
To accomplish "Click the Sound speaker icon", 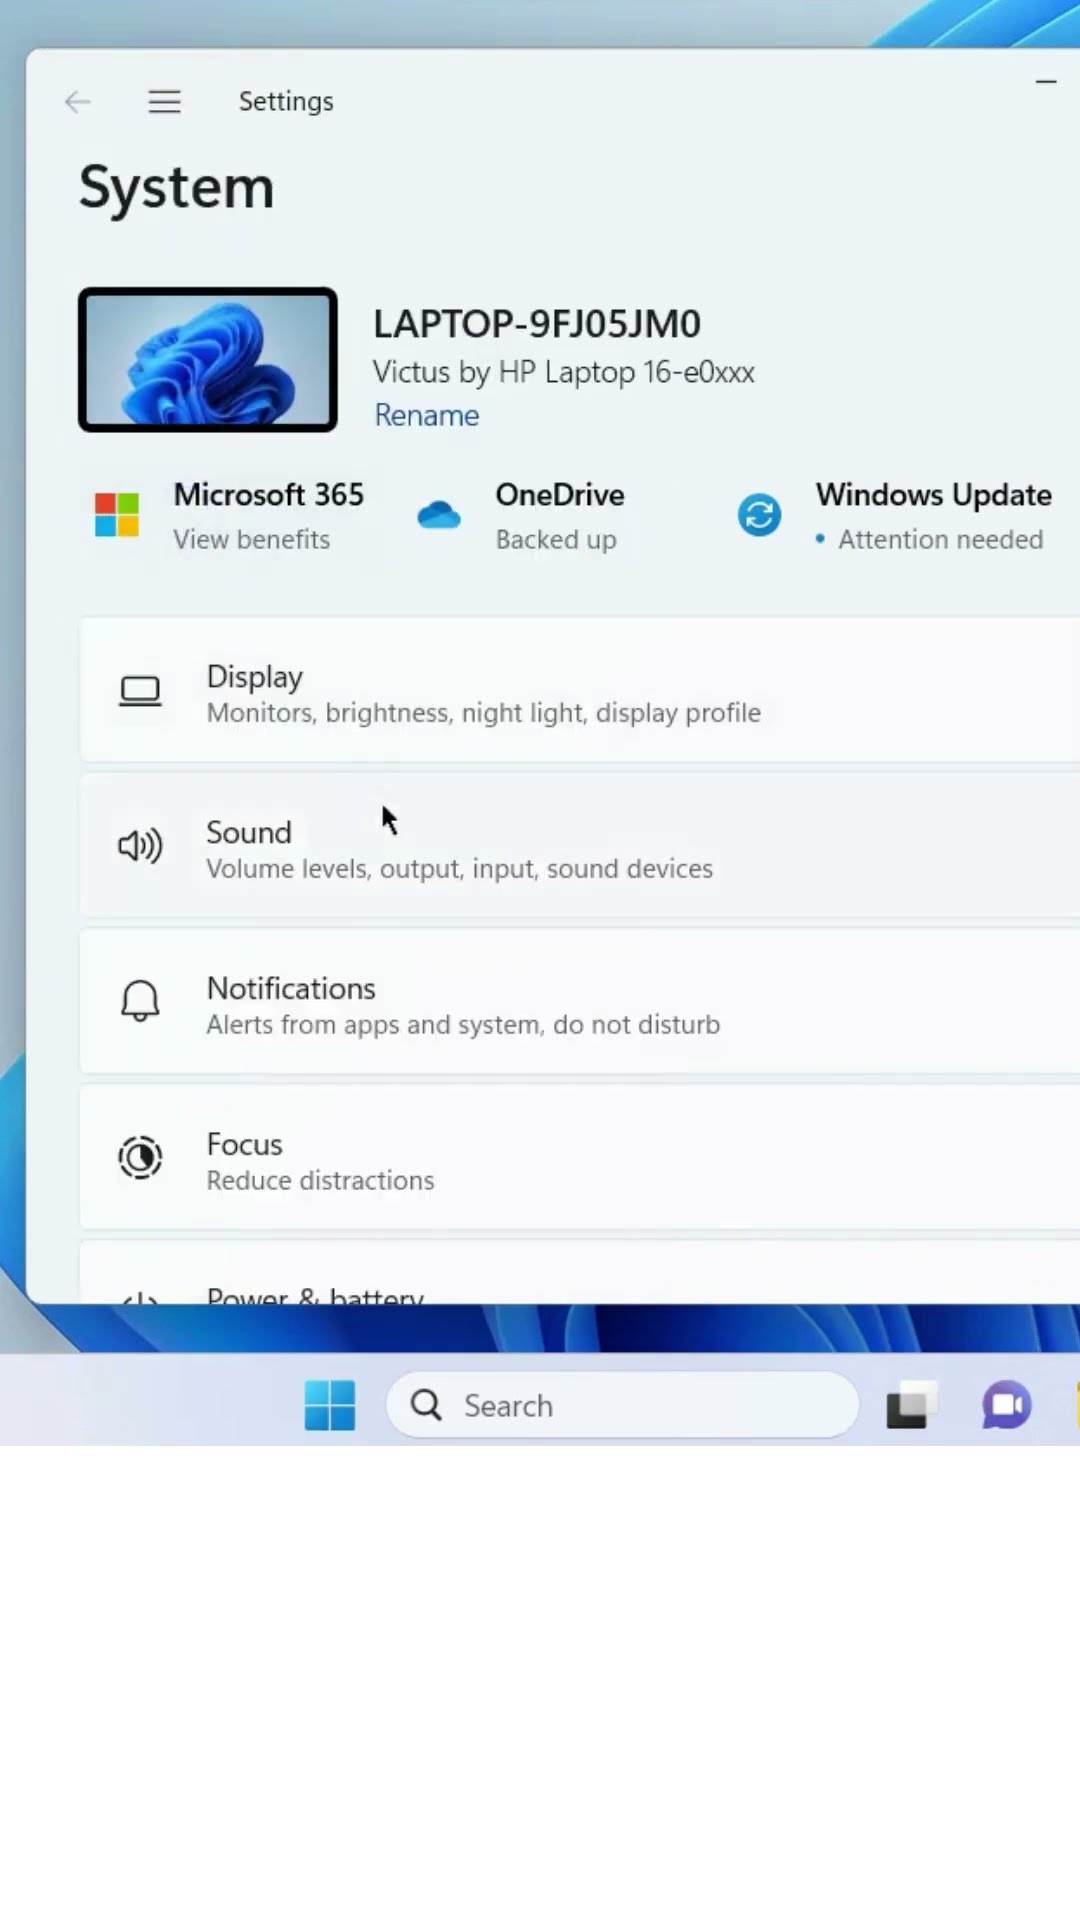I will coord(140,846).
